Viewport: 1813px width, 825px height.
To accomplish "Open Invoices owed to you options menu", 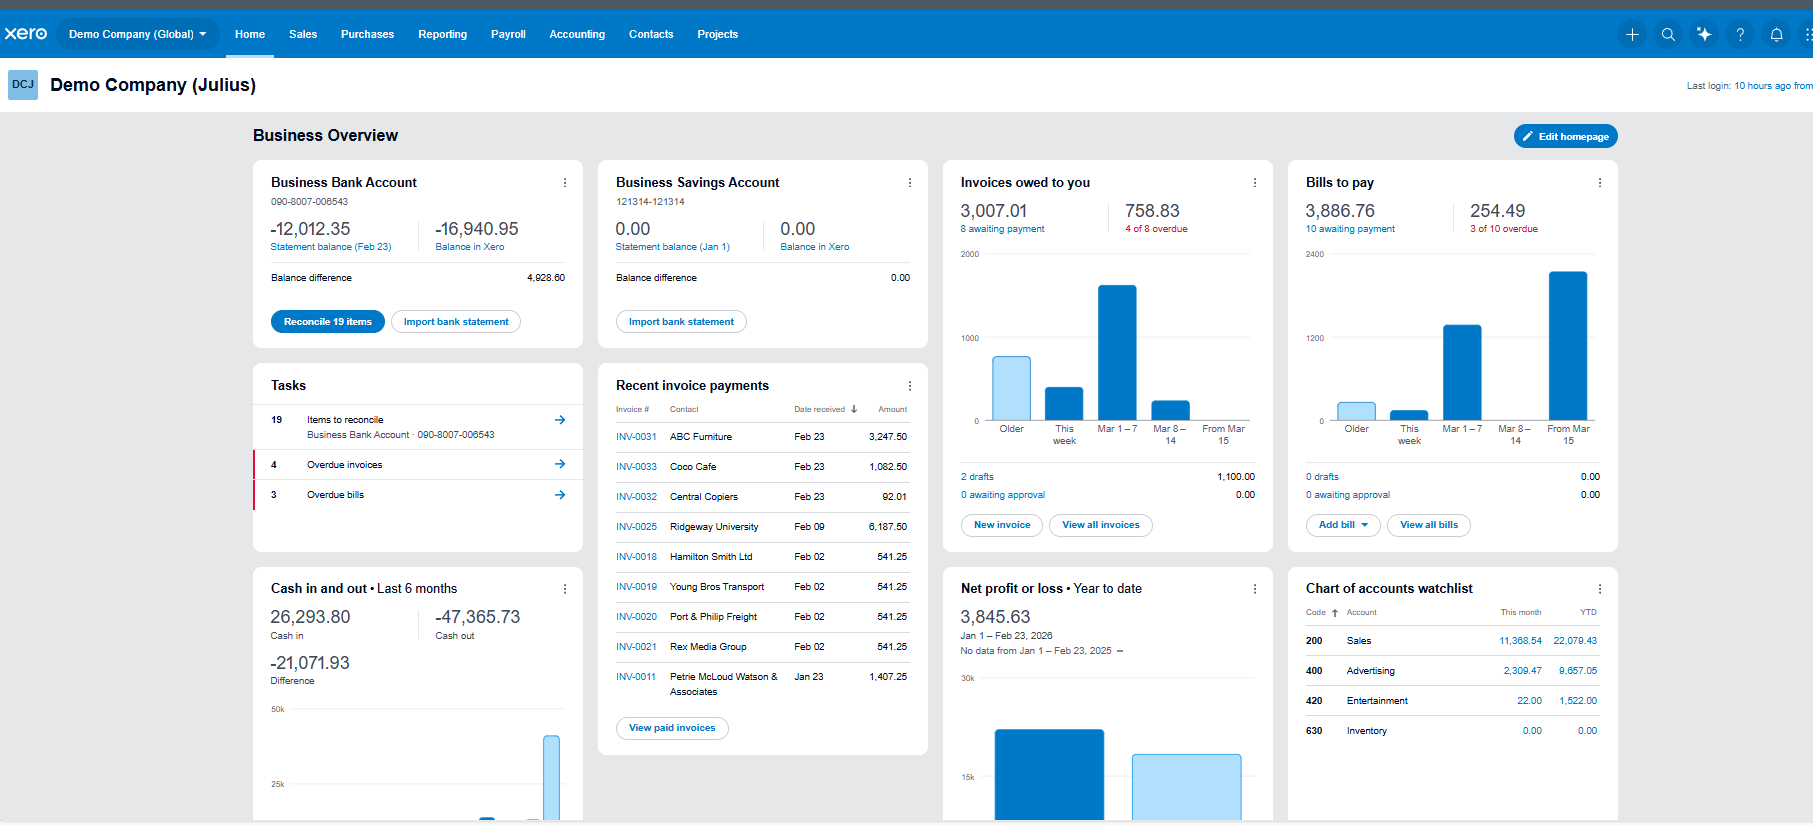I will (x=1255, y=183).
